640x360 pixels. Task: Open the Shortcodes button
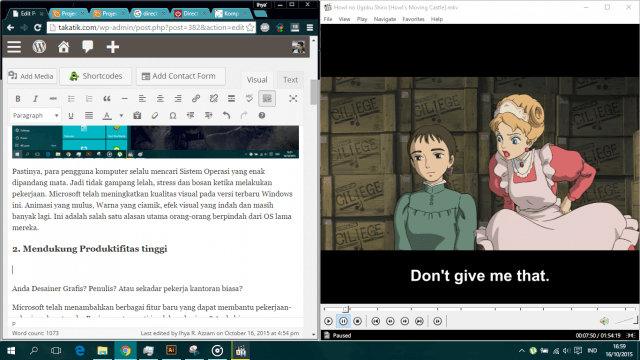[x=96, y=76]
